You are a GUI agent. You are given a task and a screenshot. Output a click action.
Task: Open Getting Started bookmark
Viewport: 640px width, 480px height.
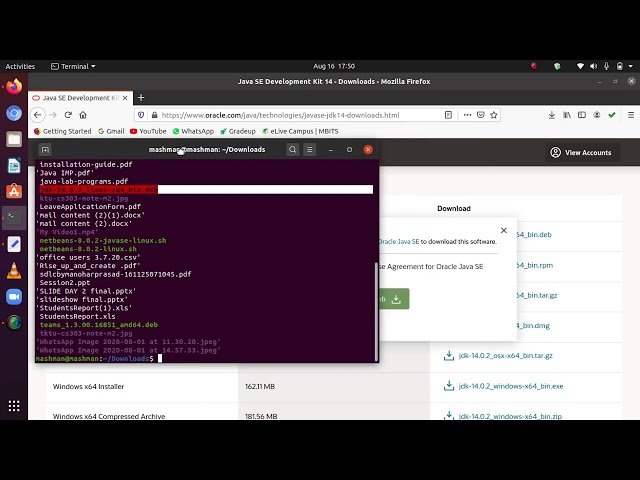coord(62,131)
